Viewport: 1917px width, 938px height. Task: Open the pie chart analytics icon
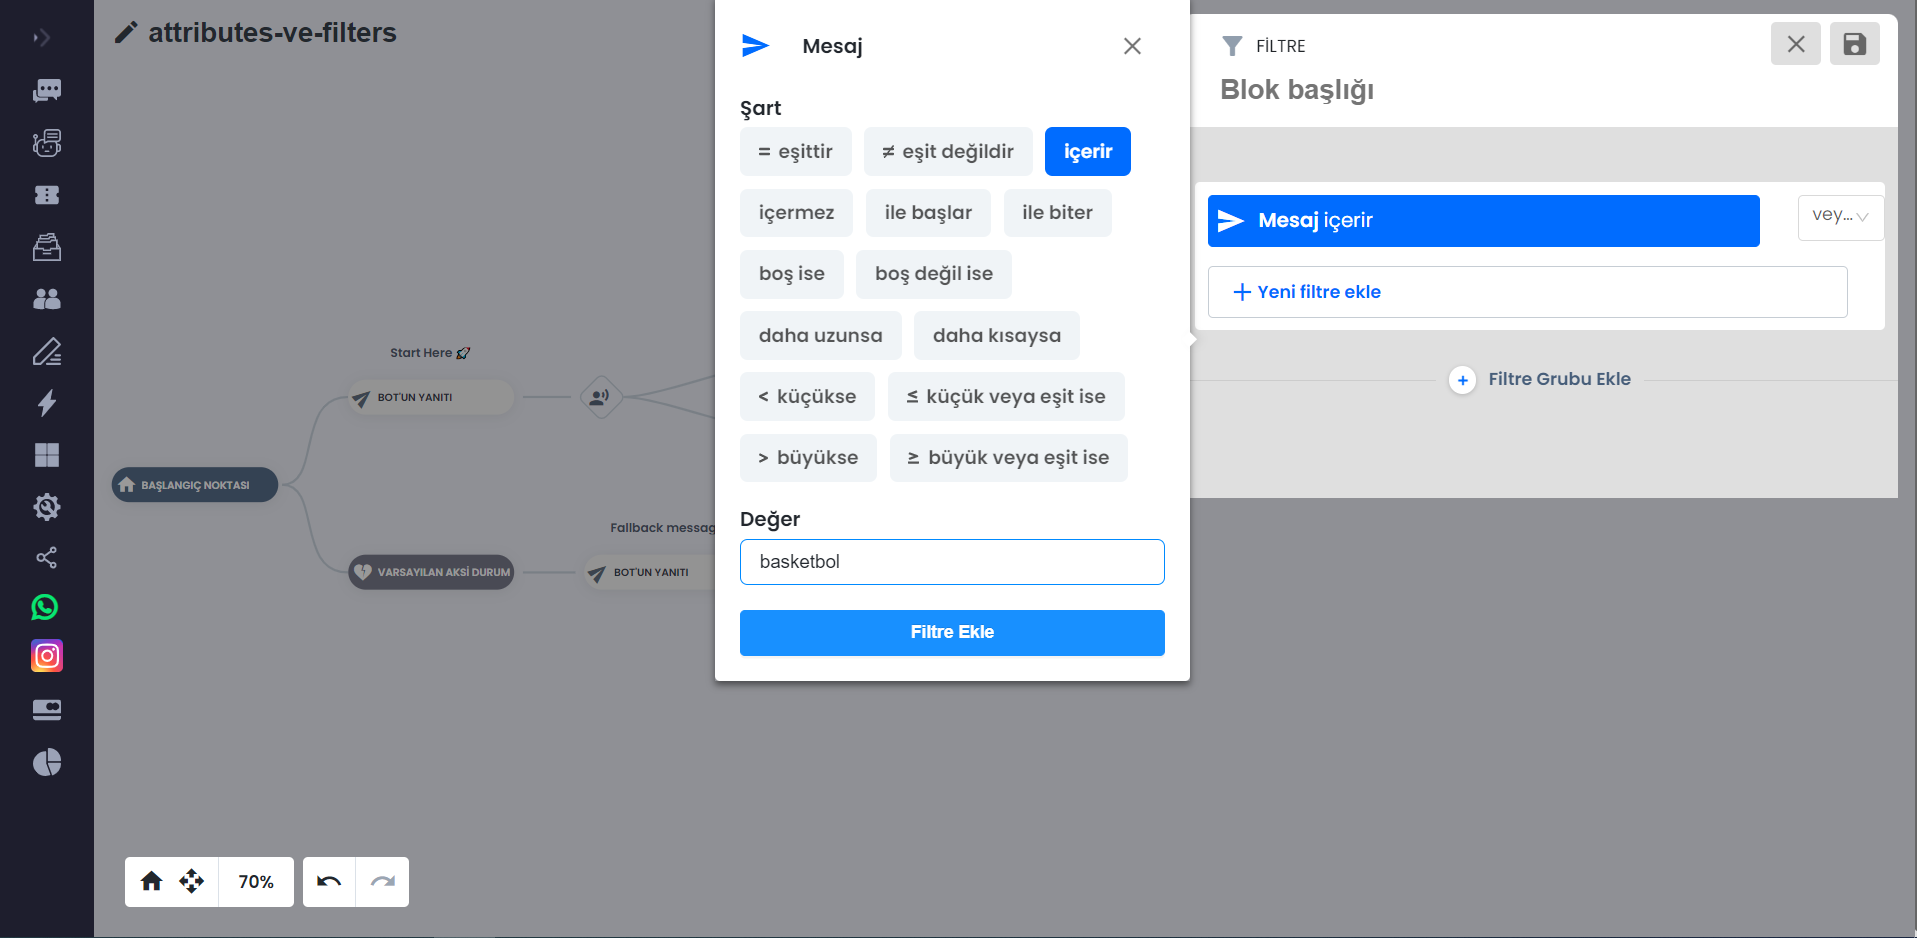coord(47,763)
